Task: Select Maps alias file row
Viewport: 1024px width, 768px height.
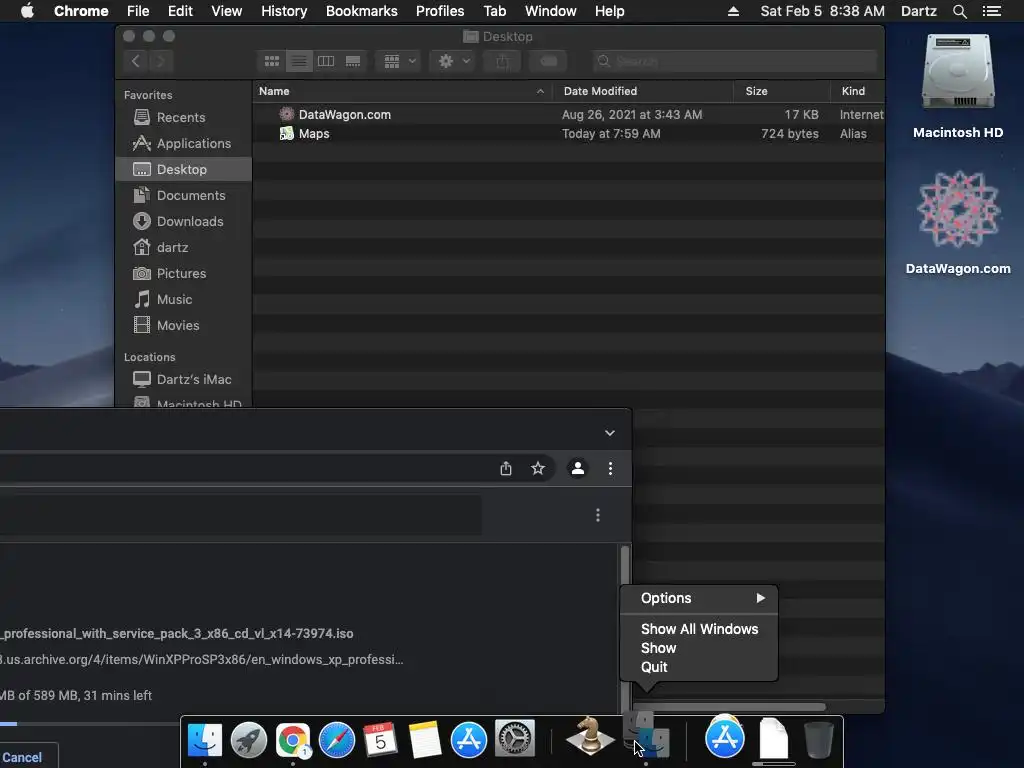Action: [568, 134]
